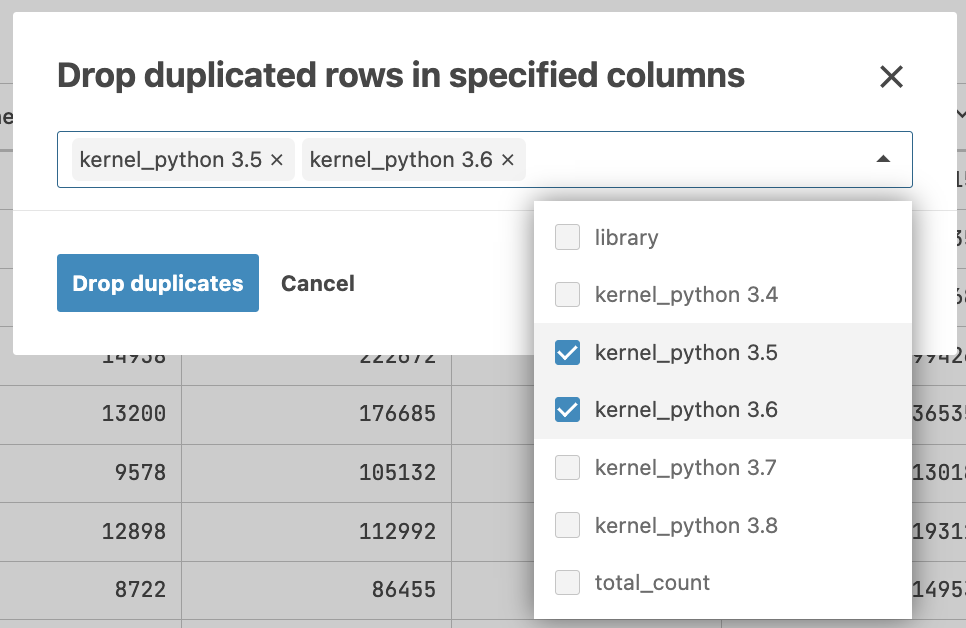Check the total_count column checkbox
966x628 pixels.
tap(567, 583)
